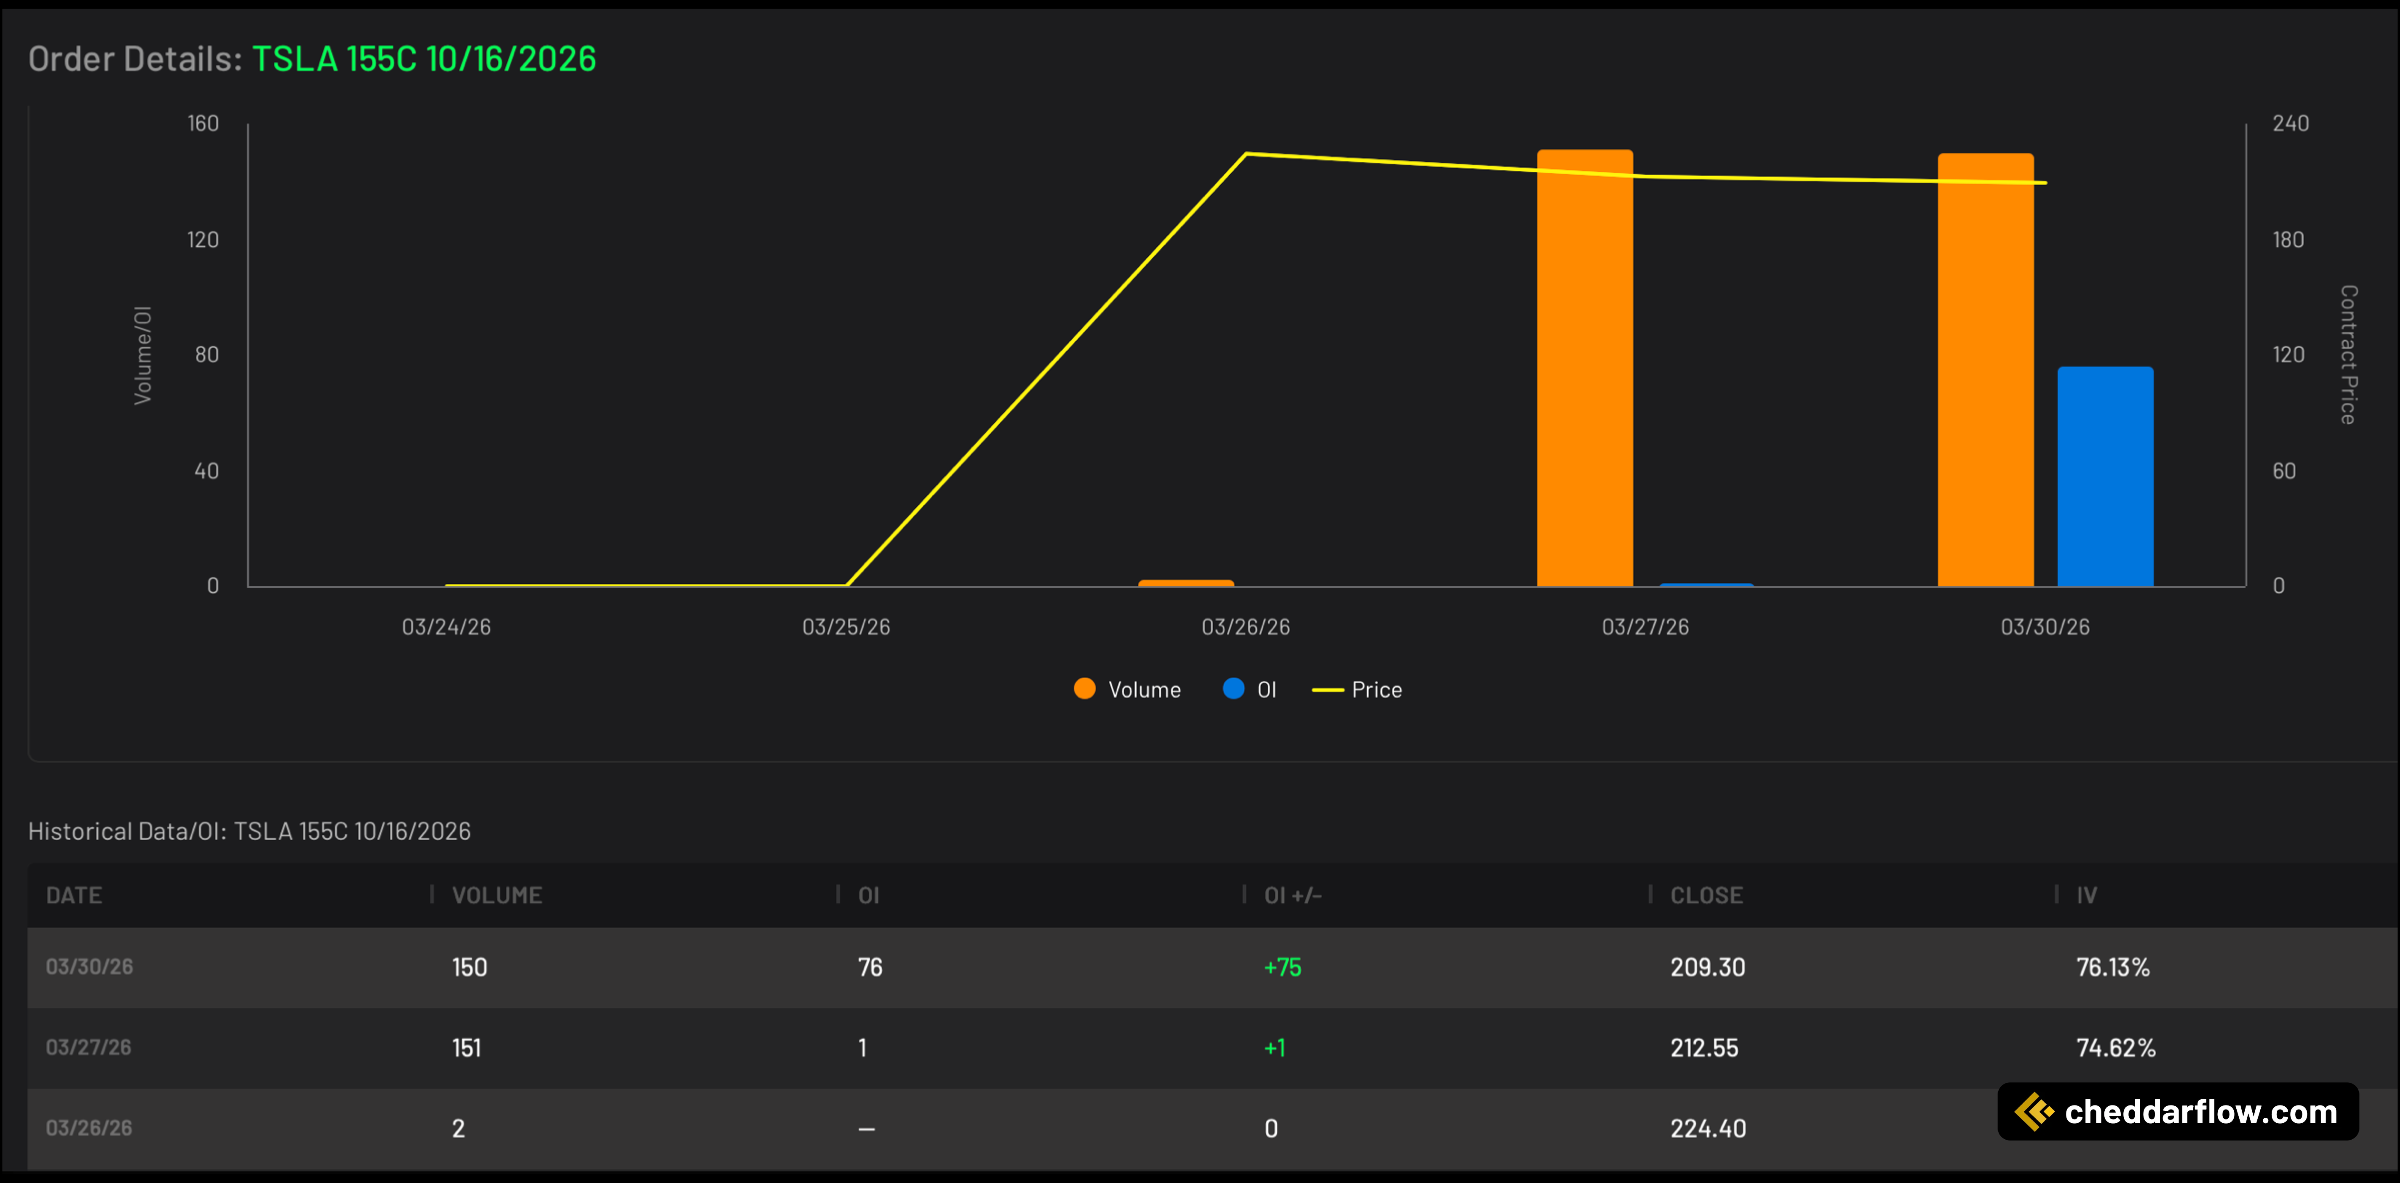Click the 03/27/26 x-axis date label
2400x1183 pixels.
[1645, 627]
